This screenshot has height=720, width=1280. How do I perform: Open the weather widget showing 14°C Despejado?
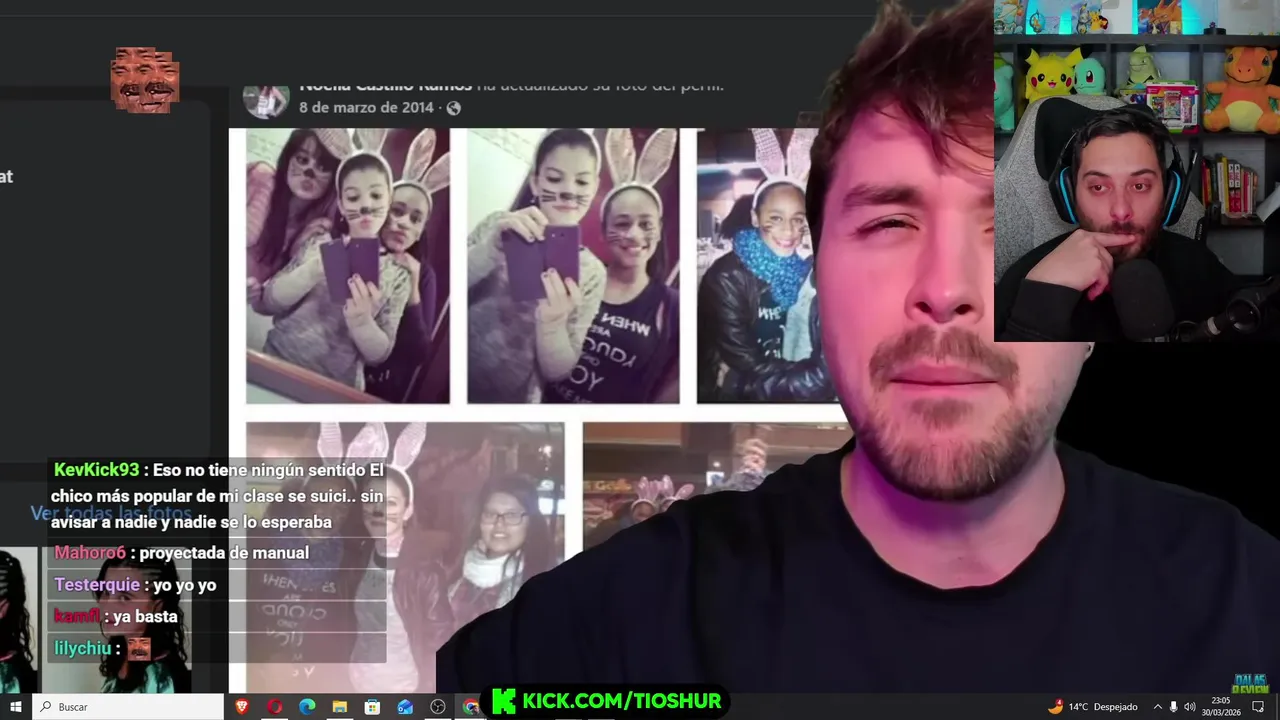(1092, 707)
